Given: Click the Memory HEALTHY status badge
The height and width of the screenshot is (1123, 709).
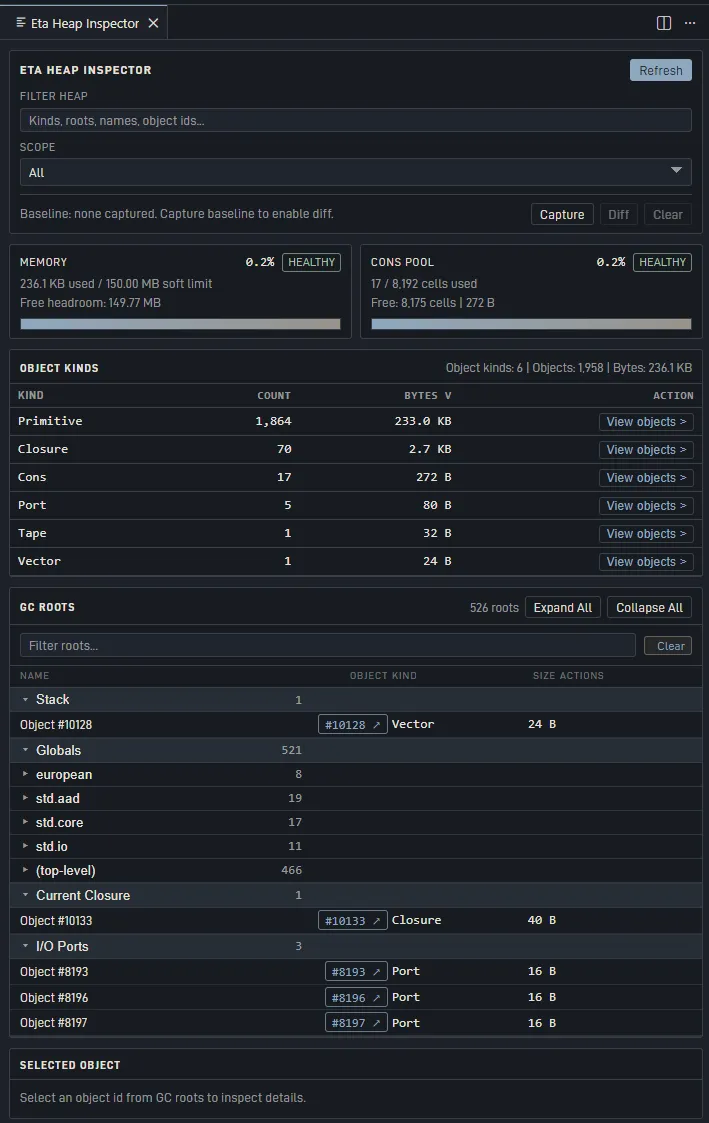Looking at the screenshot, I should (312, 262).
